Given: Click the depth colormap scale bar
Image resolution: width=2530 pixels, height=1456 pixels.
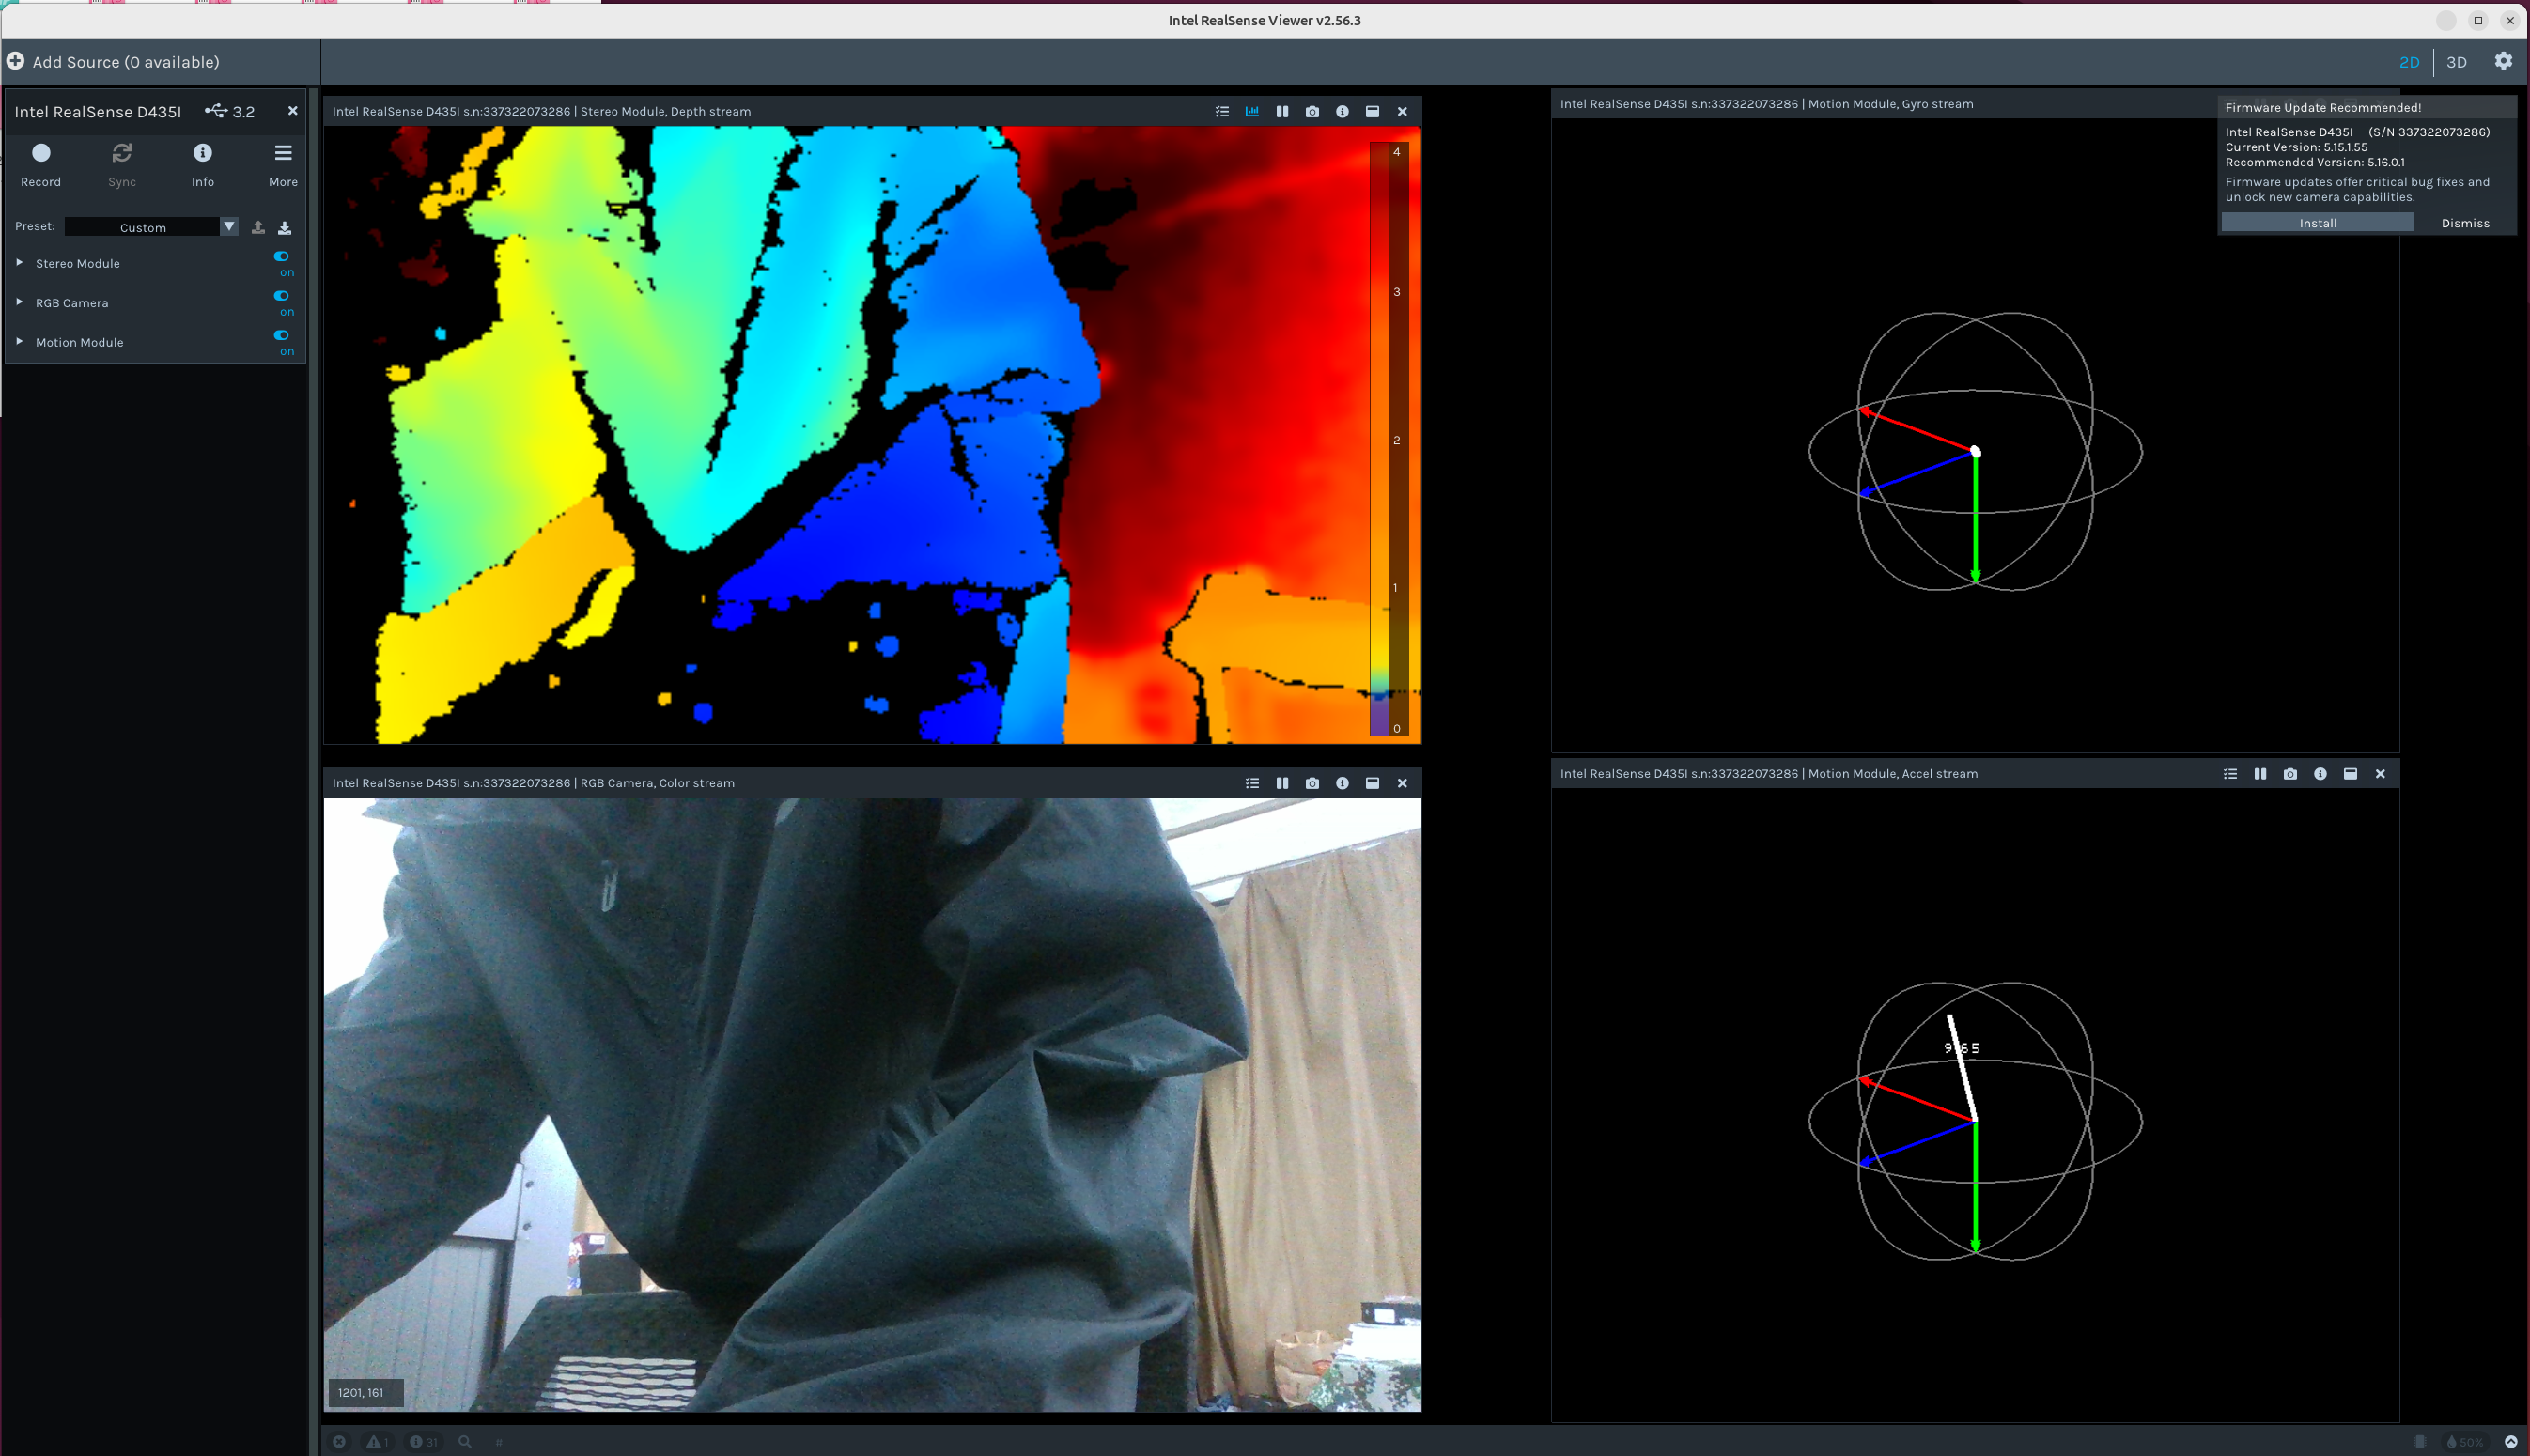Looking at the screenshot, I should pyautogui.click(x=1389, y=439).
